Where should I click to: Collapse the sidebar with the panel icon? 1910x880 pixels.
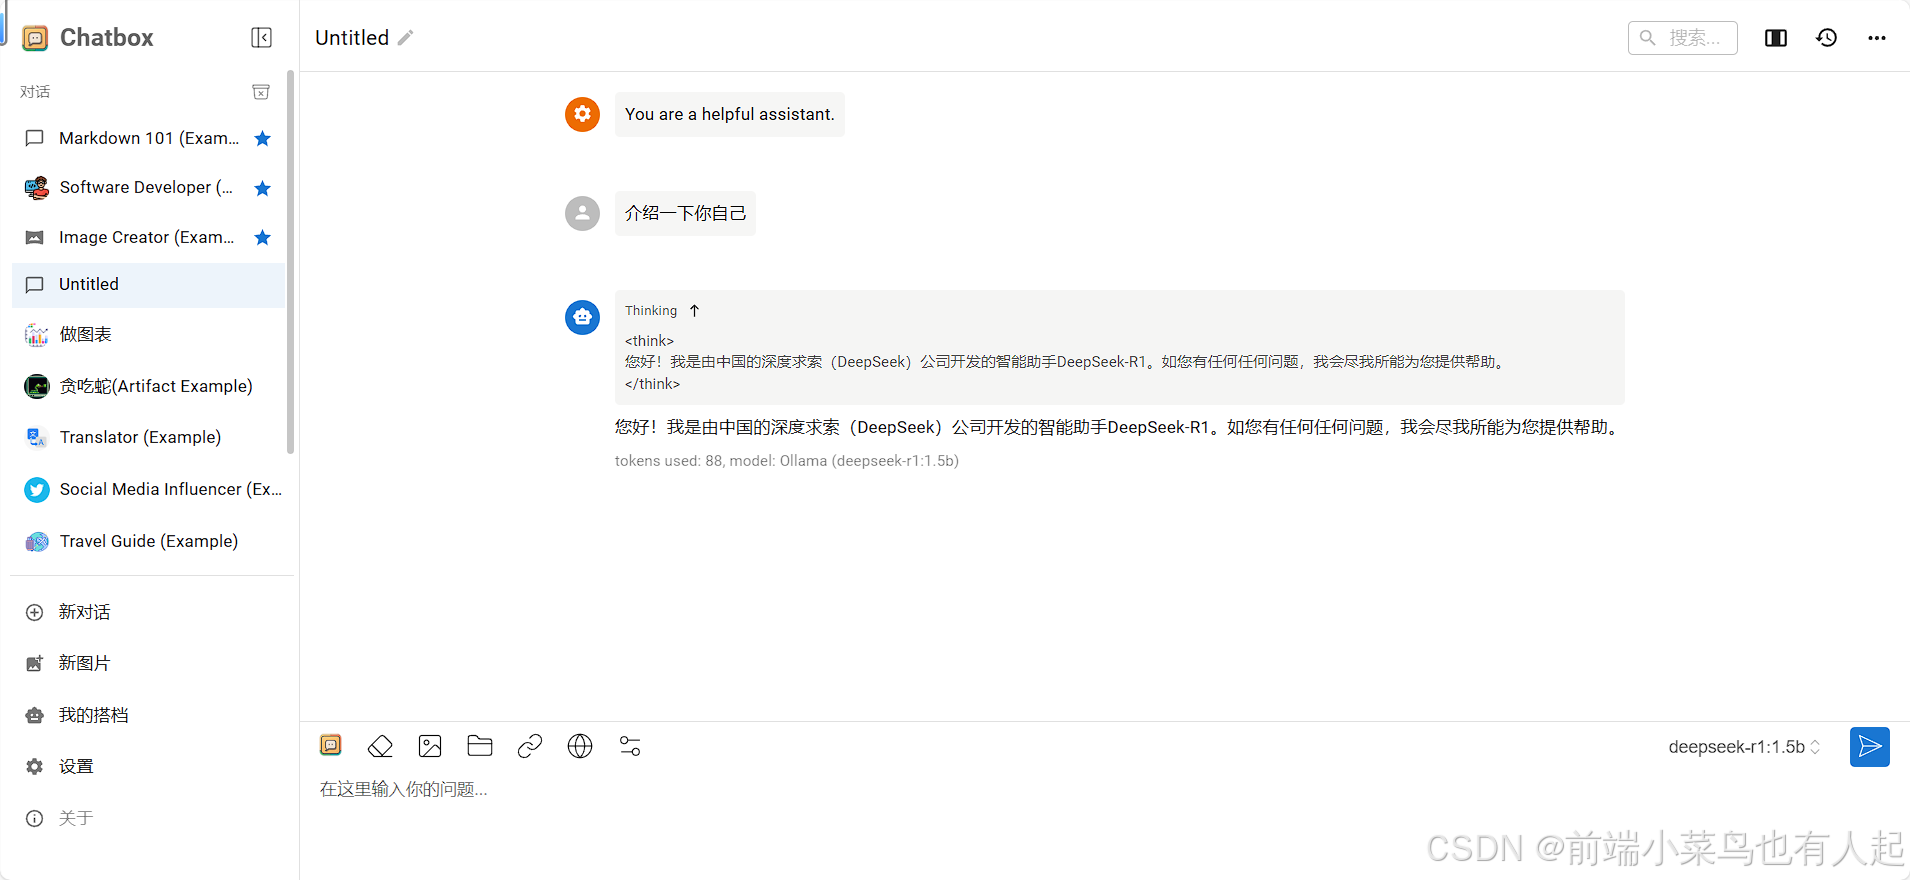(x=261, y=38)
